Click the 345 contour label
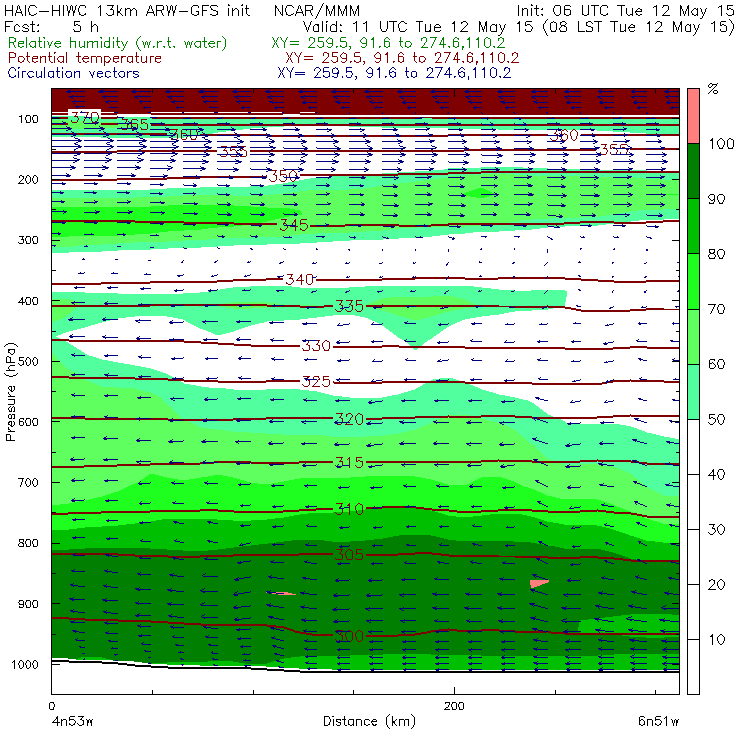 (294, 225)
